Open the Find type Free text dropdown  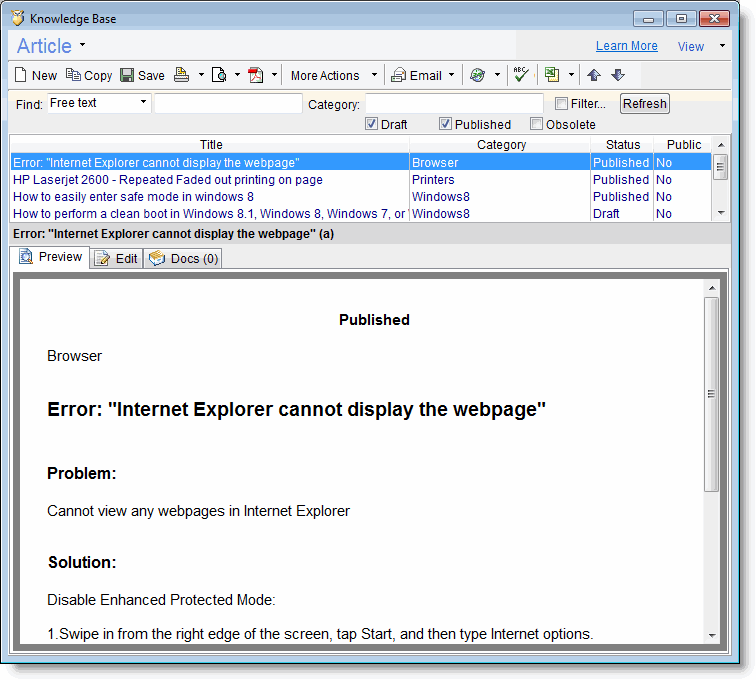click(x=143, y=103)
